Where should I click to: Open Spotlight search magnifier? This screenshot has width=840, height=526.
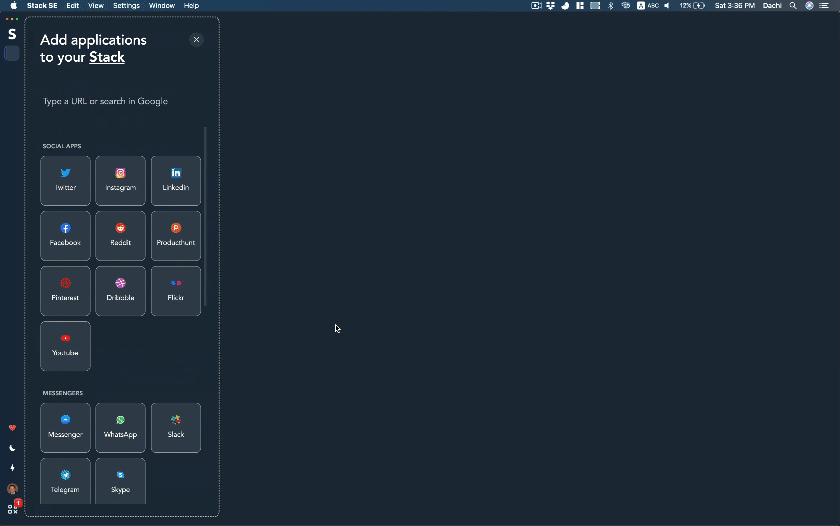click(793, 5)
